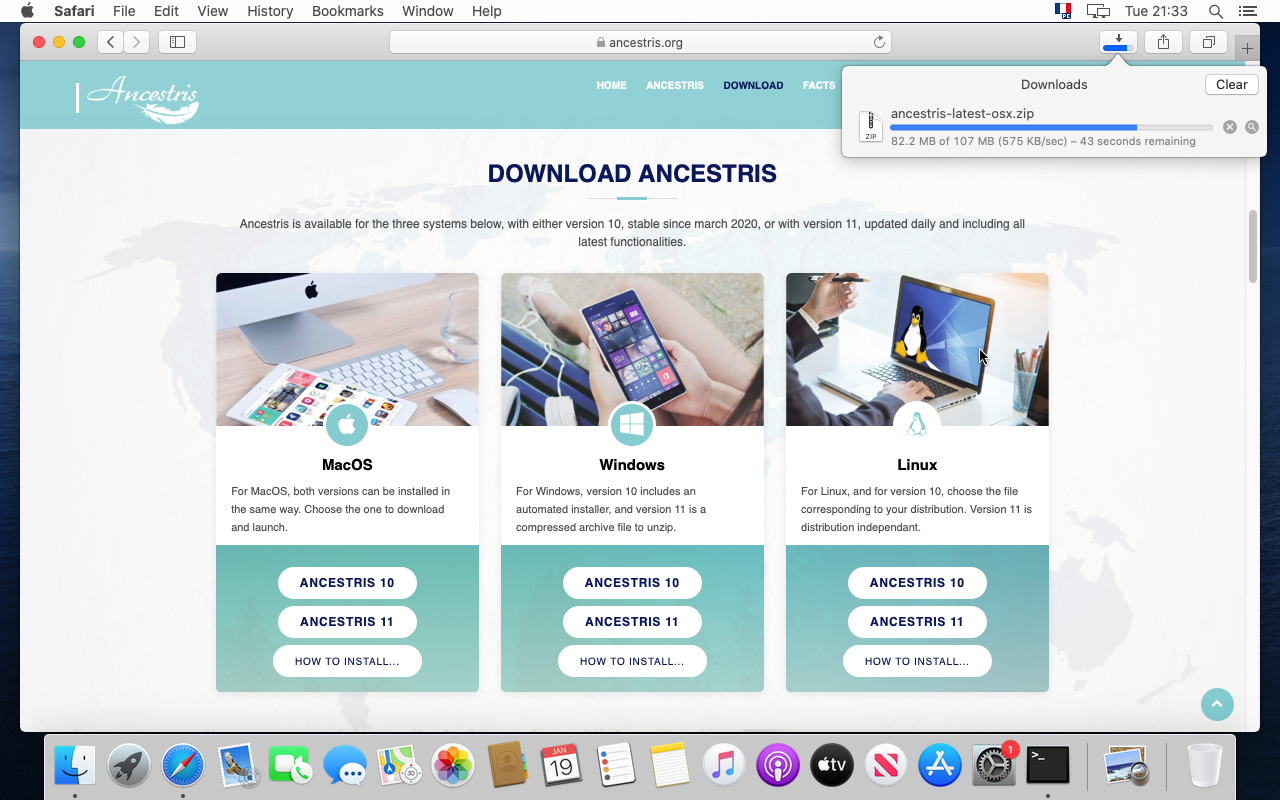
Task: Download ANCESTRIS 11 for MacOS
Action: click(347, 622)
